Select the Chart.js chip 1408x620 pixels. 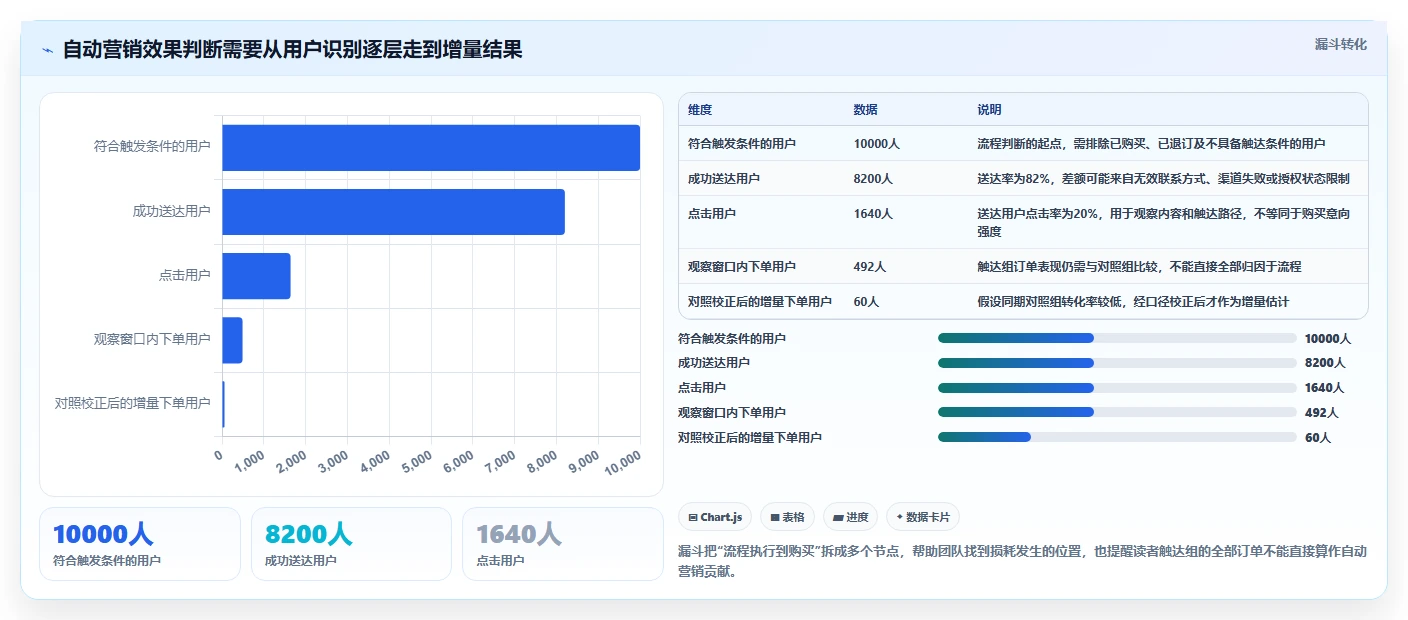[x=715, y=517]
